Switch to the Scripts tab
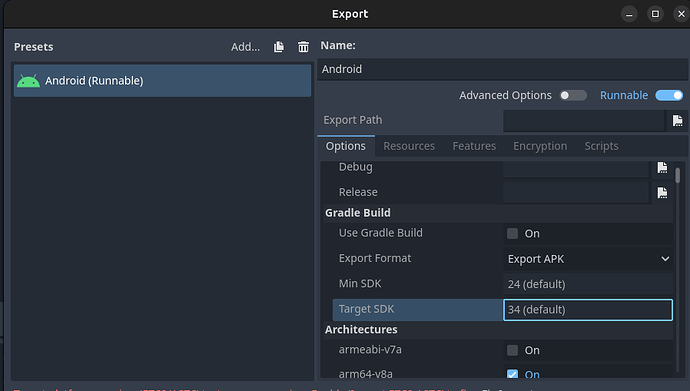The height and width of the screenshot is (391, 690). click(x=601, y=146)
